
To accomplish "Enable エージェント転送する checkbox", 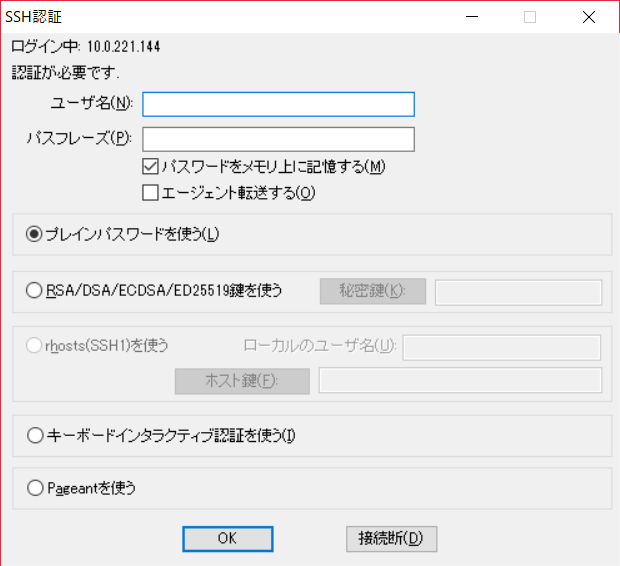I will click(151, 192).
